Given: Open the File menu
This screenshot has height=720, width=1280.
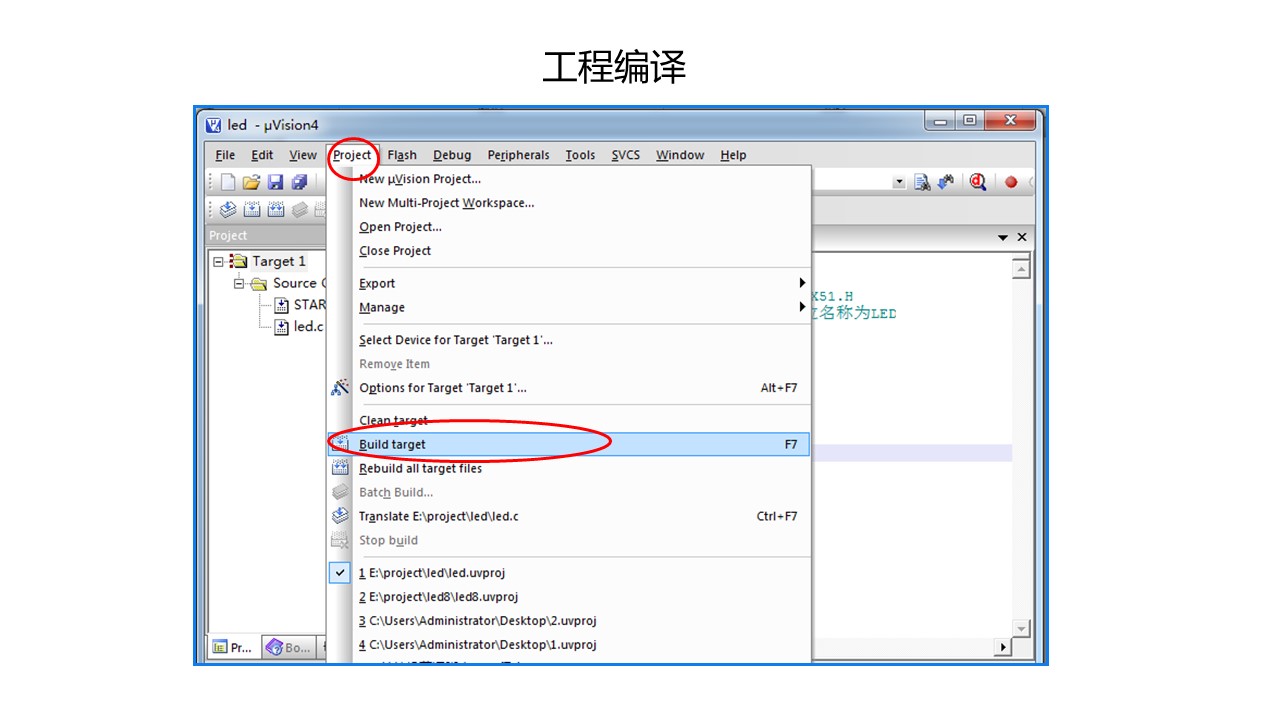Looking at the screenshot, I should point(226,155).
